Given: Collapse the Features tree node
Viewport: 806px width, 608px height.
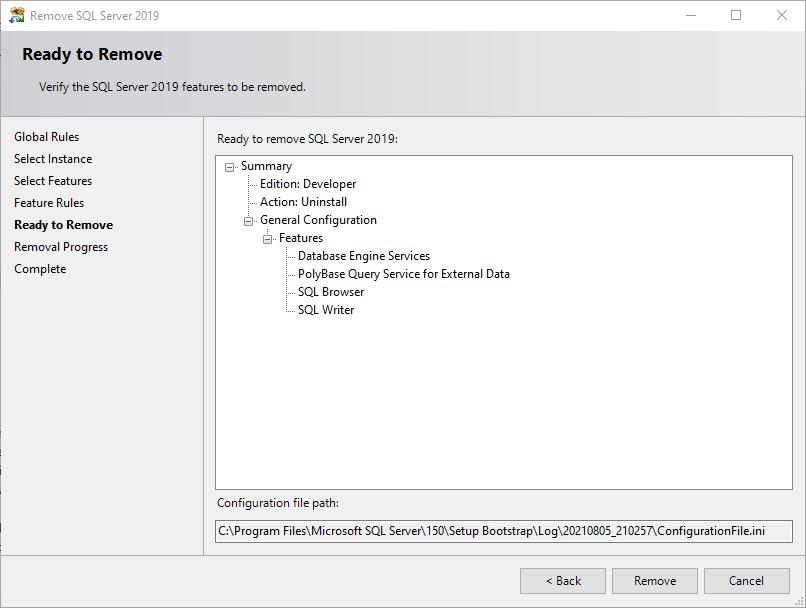Looking at the screenshot, I should tap(268, 239).
